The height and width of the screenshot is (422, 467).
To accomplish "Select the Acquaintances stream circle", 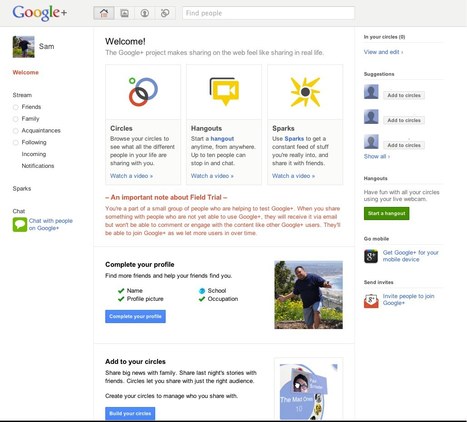I will pyautogui.click(x=41, y=130).
